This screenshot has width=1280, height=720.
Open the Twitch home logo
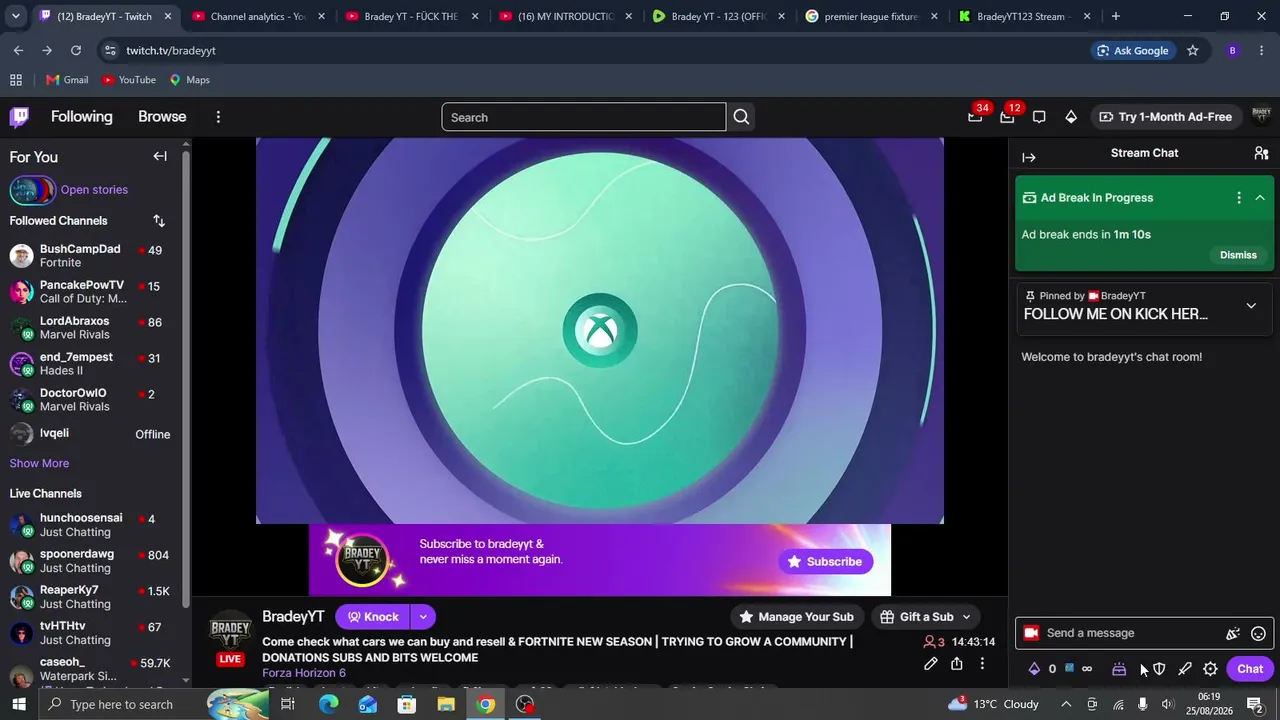[x=19, y=117]
